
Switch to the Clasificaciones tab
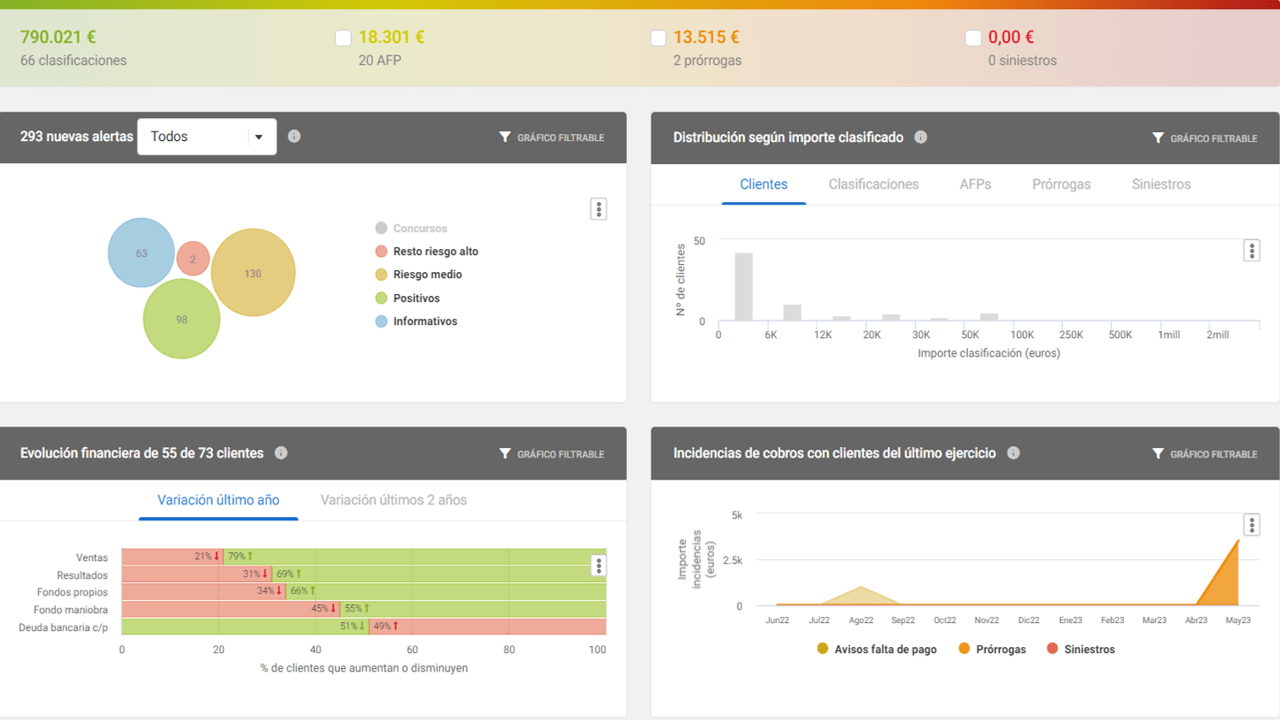[x=873, y=184]
